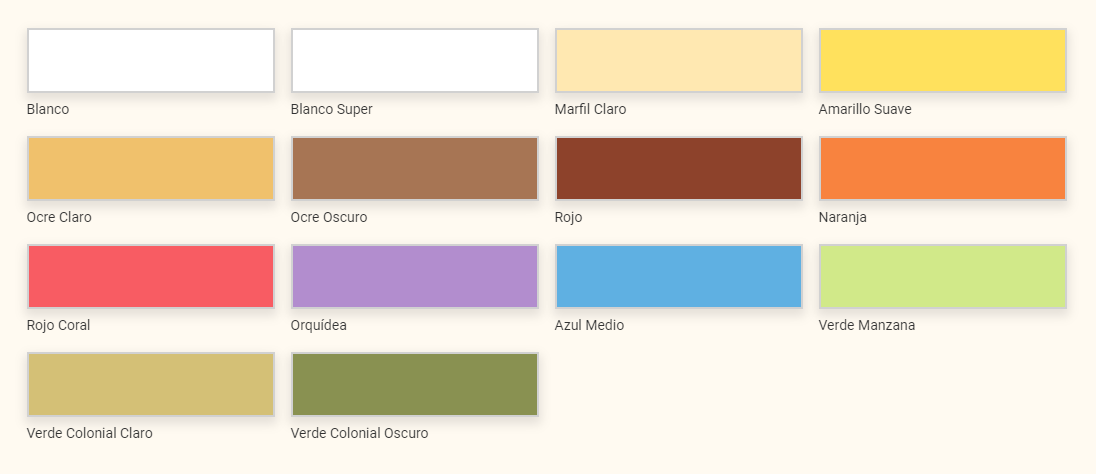The image size is (1096, 474).
Task: Click the Azul Medio blue swatch
Action: tap(679, 276)
